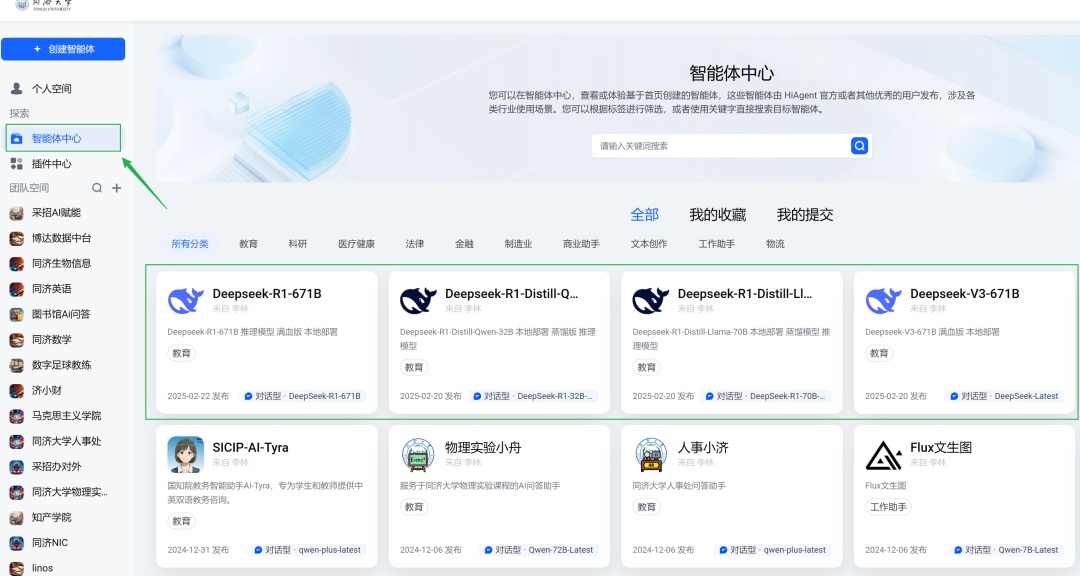Open the 图书馆AI问答 team avatar
This screenshot has width=1080, height=576.
(17, 315)
